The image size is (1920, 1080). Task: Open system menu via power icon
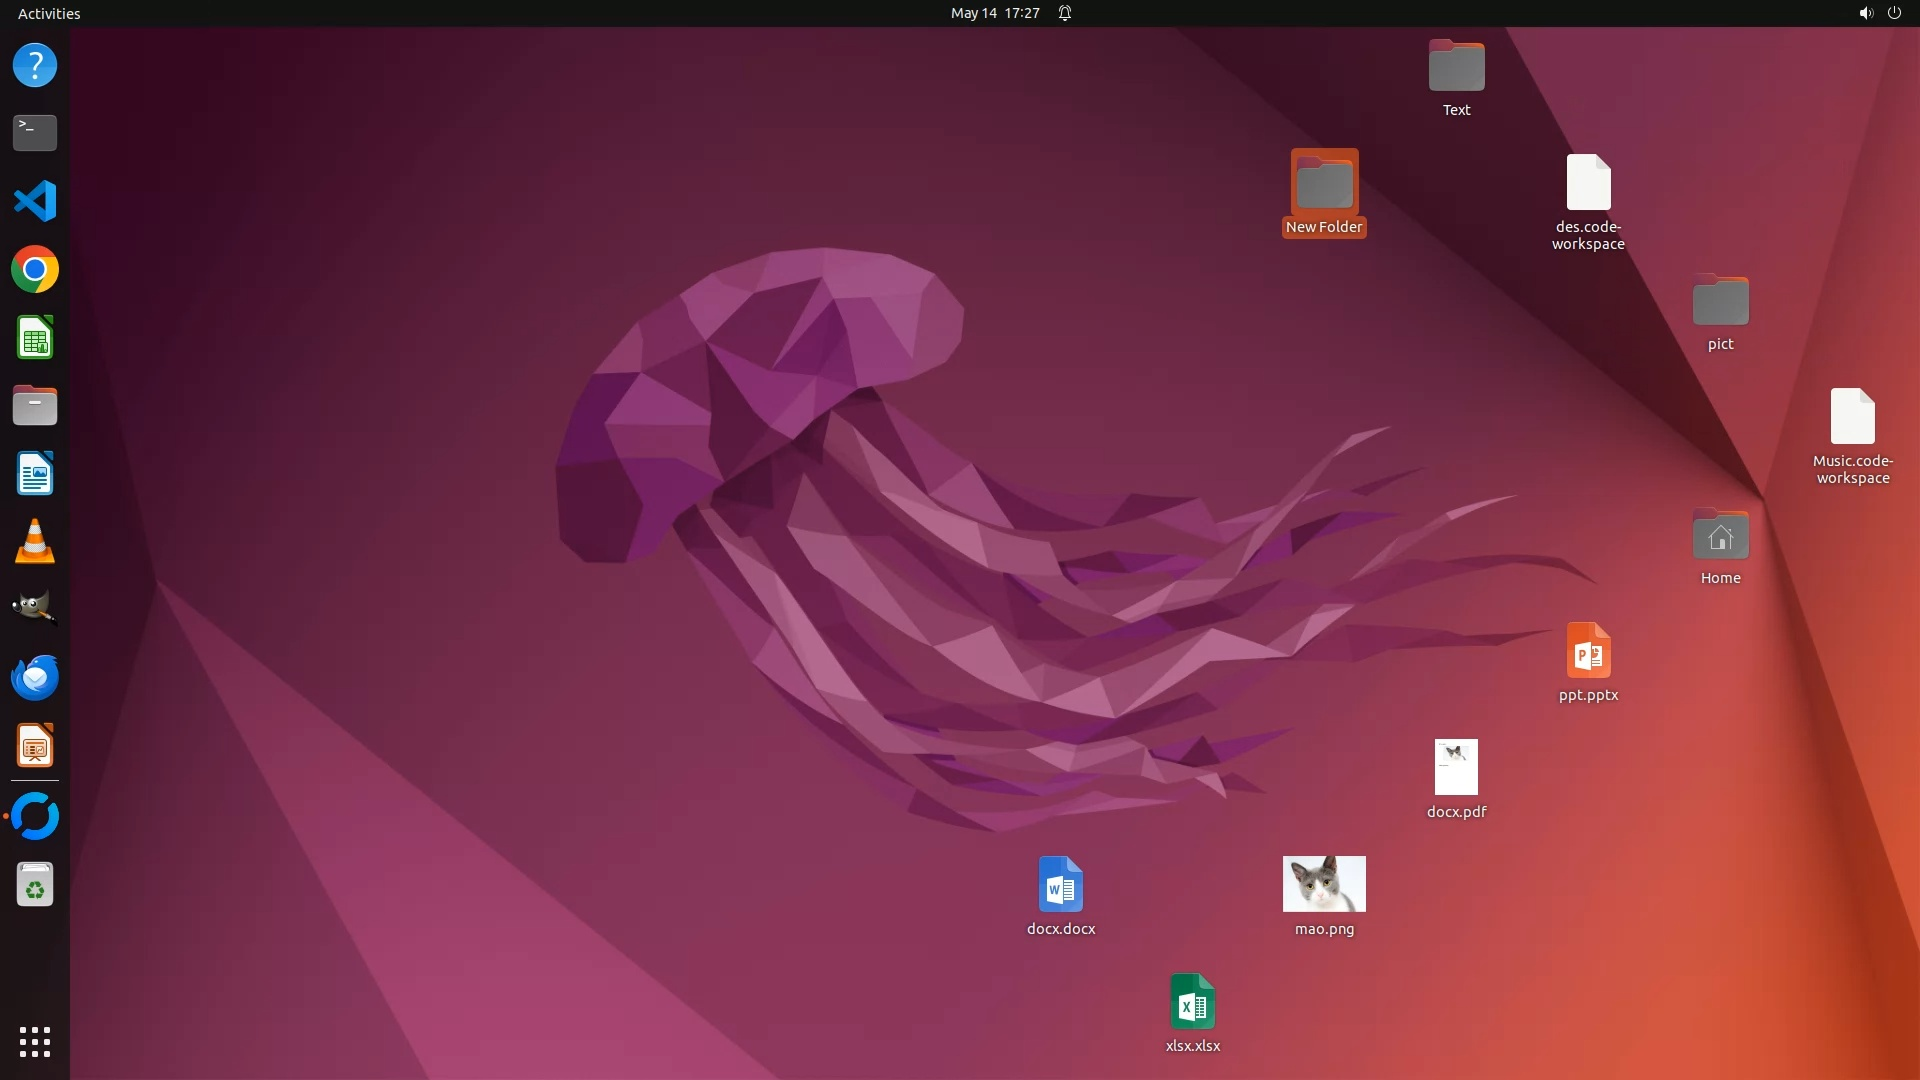coord(1894,13)
